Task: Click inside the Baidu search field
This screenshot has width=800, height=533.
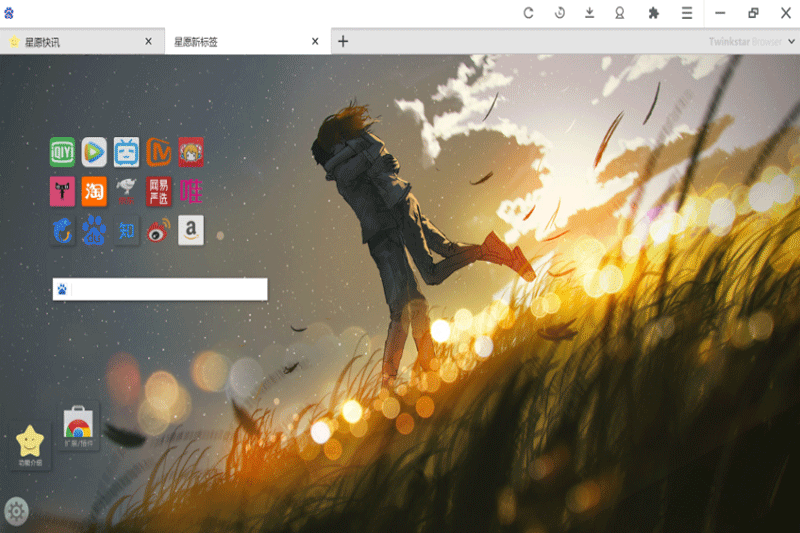Action: pos(168,289)
